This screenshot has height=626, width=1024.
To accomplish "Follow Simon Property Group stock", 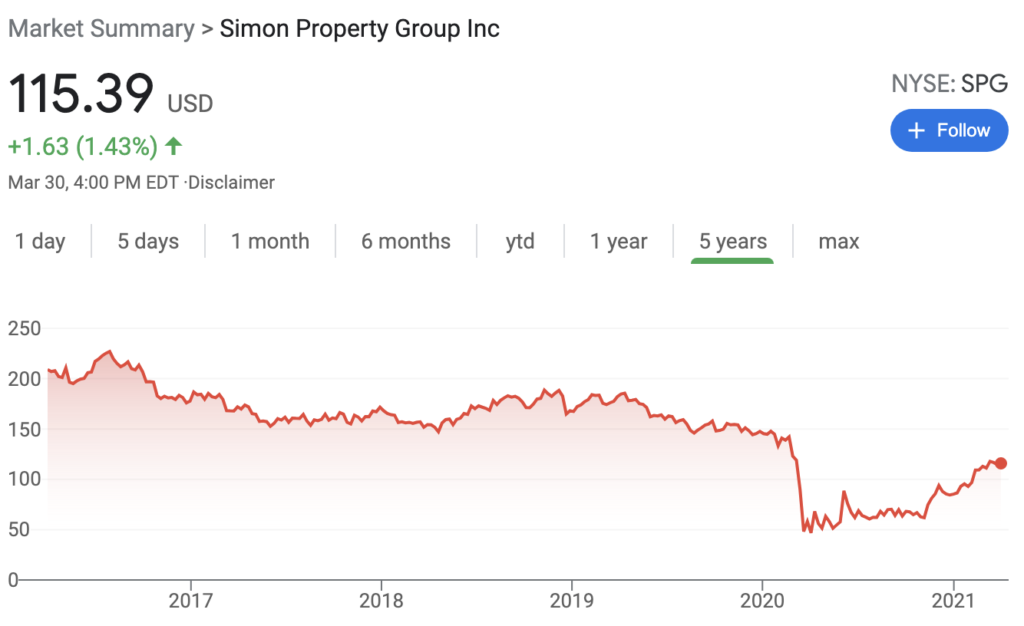I will click(x=949, y=131).
